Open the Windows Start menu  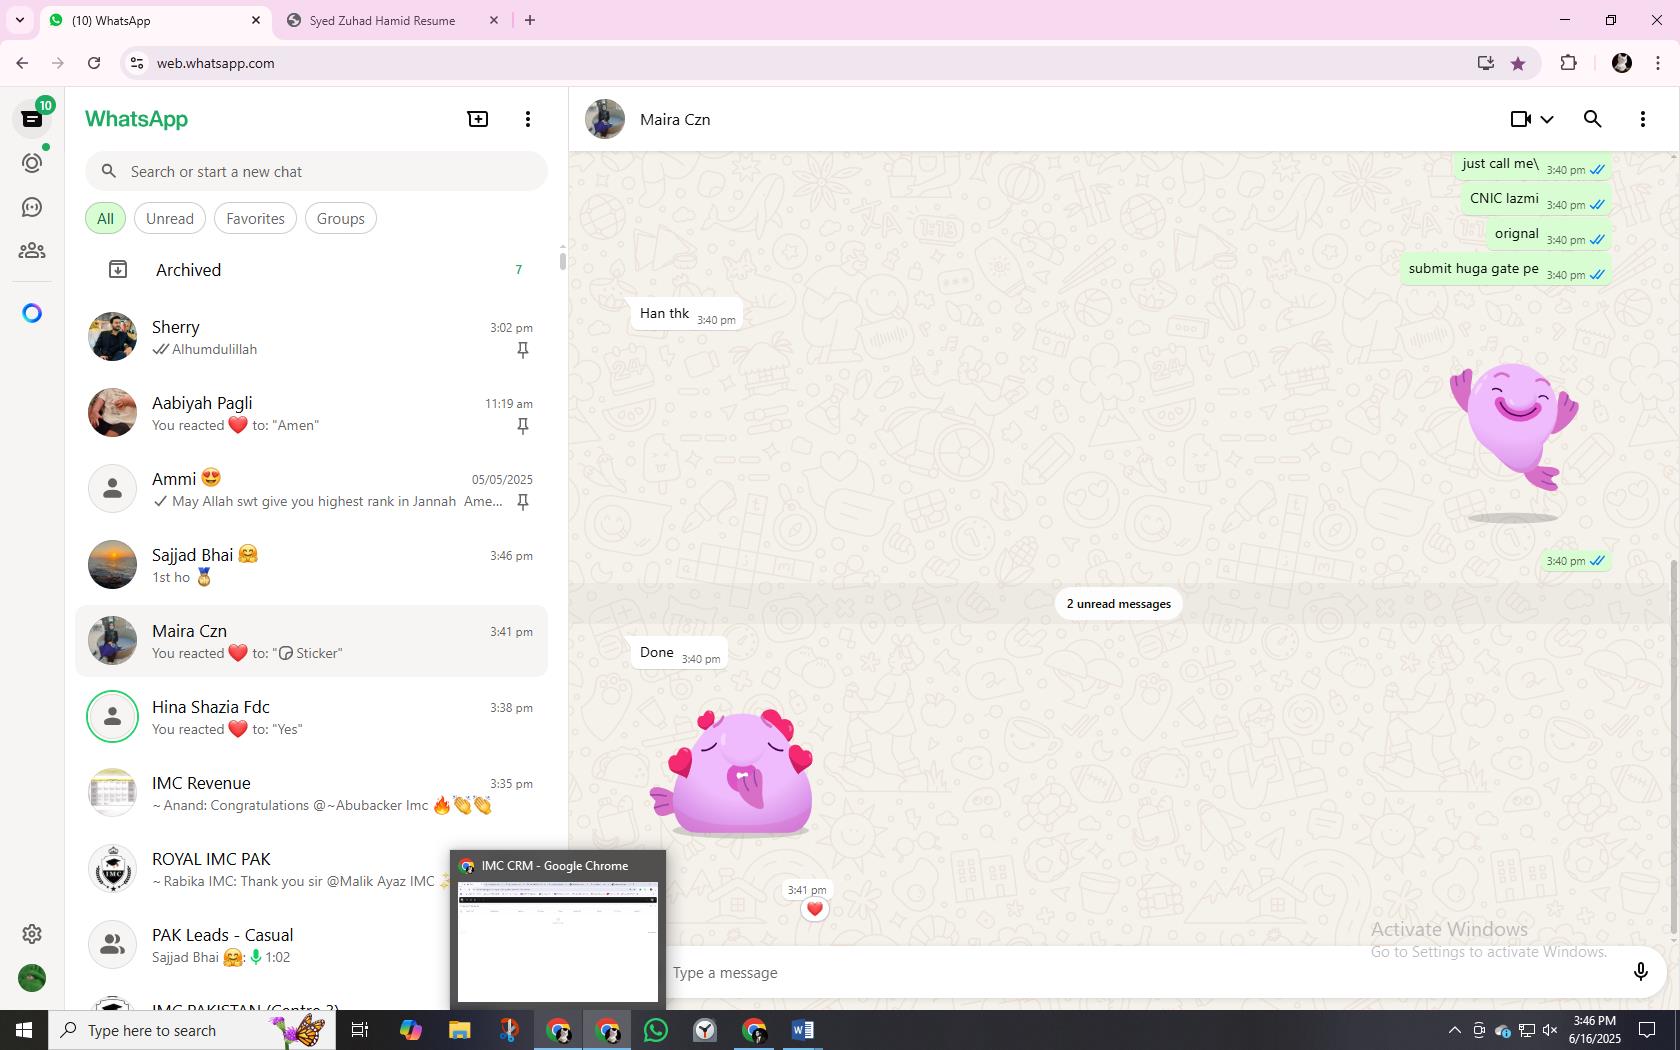pyautogui.click(x=24, y=1030)
